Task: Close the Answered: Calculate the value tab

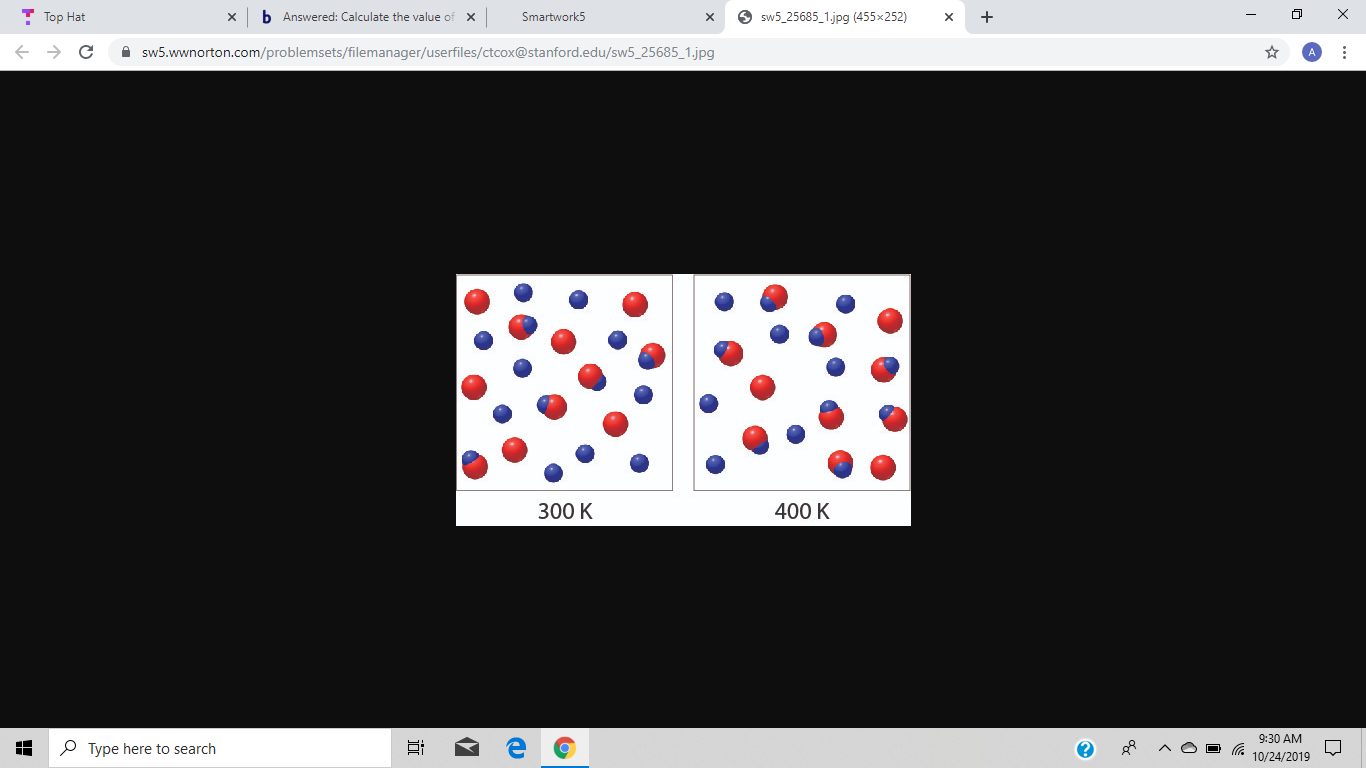Action: coord(471,17)
